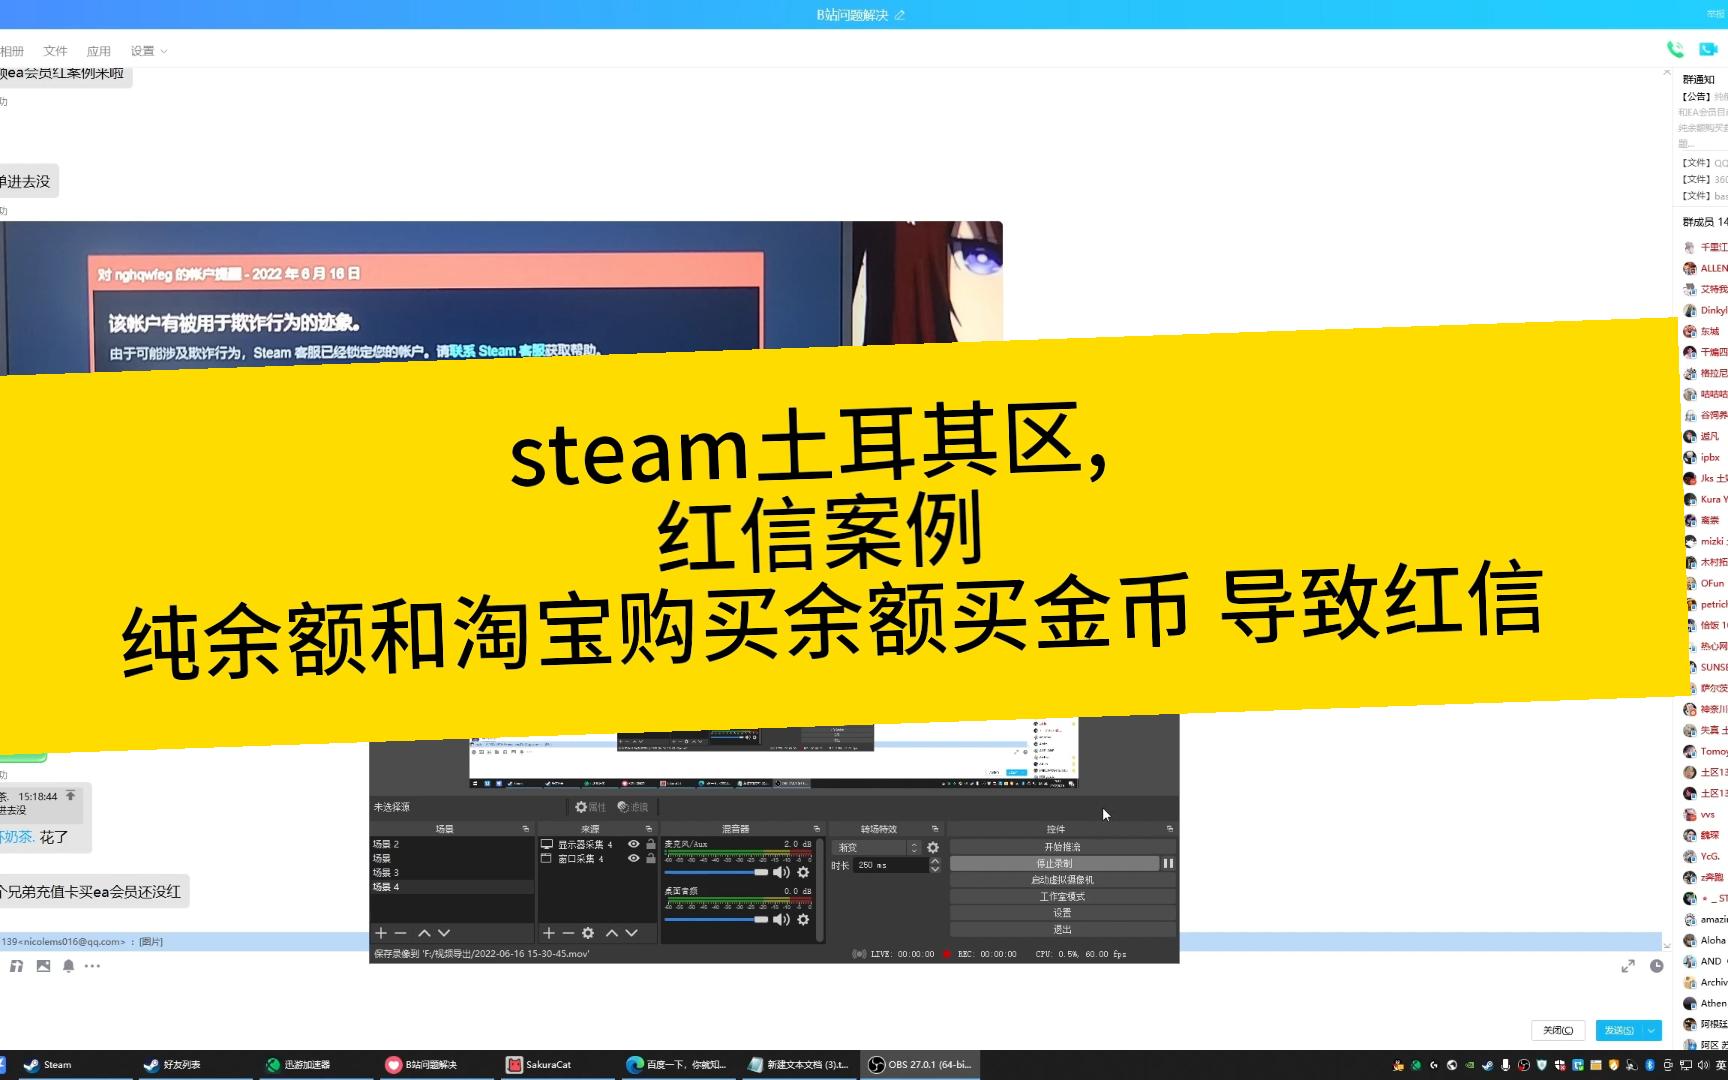Screen dimensions: 1728x1080
Task: Select 场景 4 in OBS scene list
Action: (452, 887)
